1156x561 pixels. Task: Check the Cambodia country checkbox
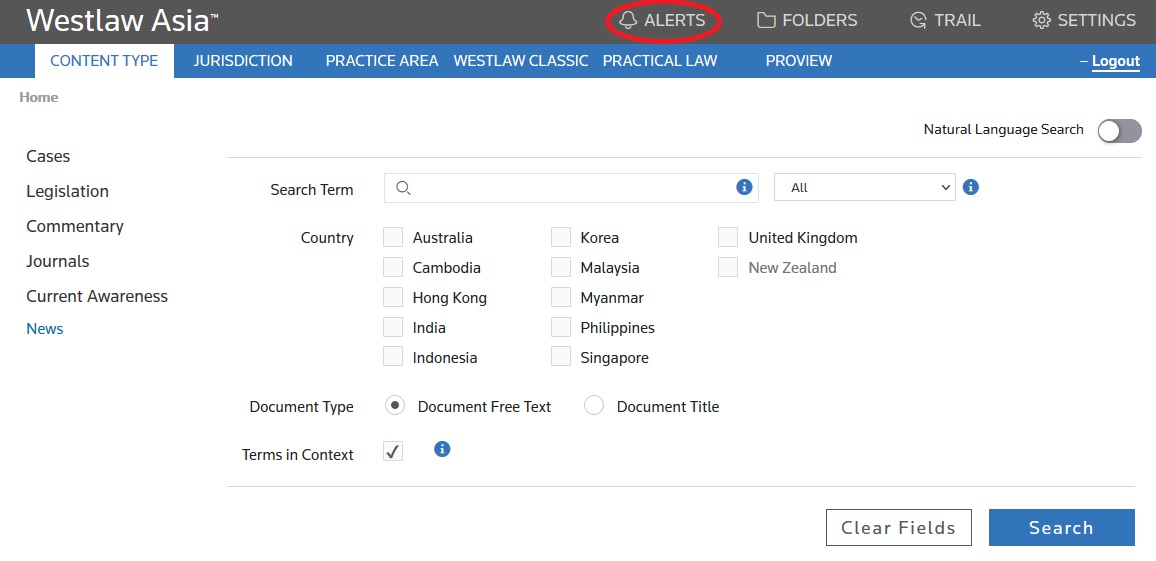pyautogui.click(x=393, y=267)
